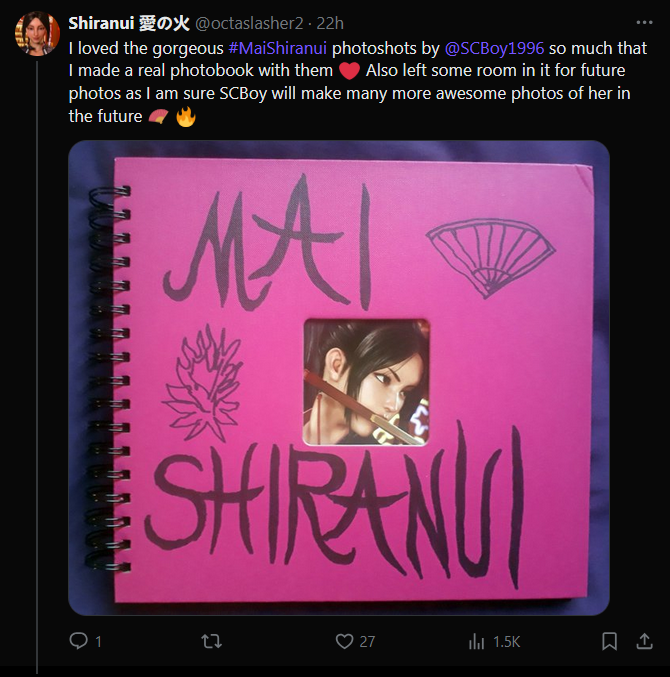Screen dimensions: 670x677
Task: Click the reply speech bubble icon
Action: [x=79, y=641]
